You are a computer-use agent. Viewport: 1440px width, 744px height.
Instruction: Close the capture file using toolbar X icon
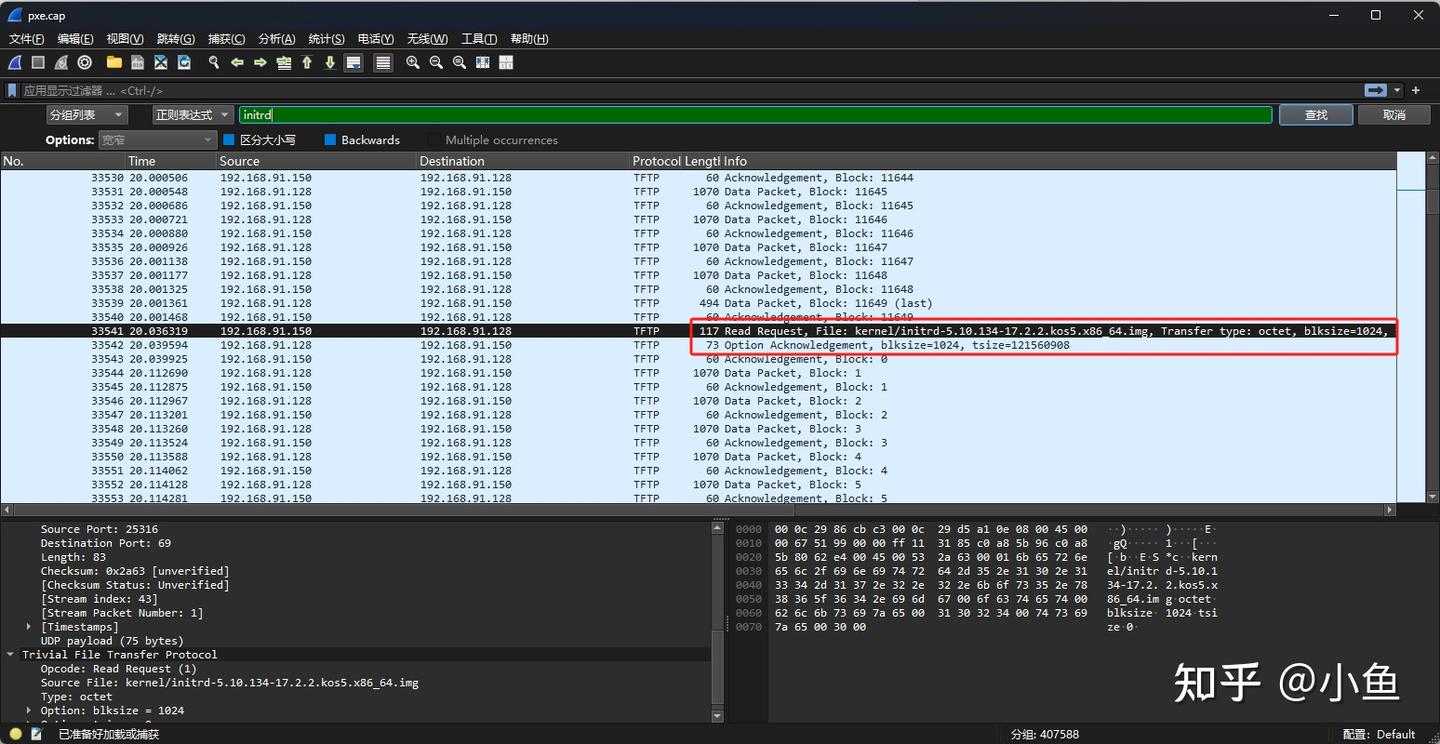pyautogui.click(x=161, y=63)
